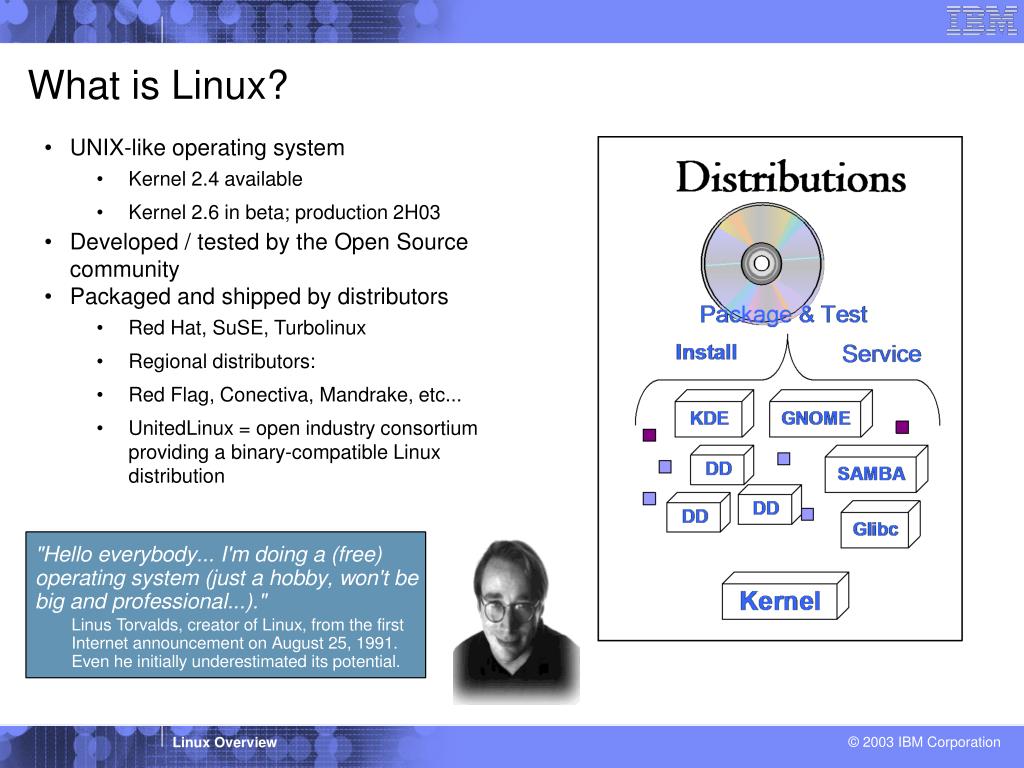Click the IBM logo in the header
The height and width of the screenshot is (768, 1024).
[982, 20]
